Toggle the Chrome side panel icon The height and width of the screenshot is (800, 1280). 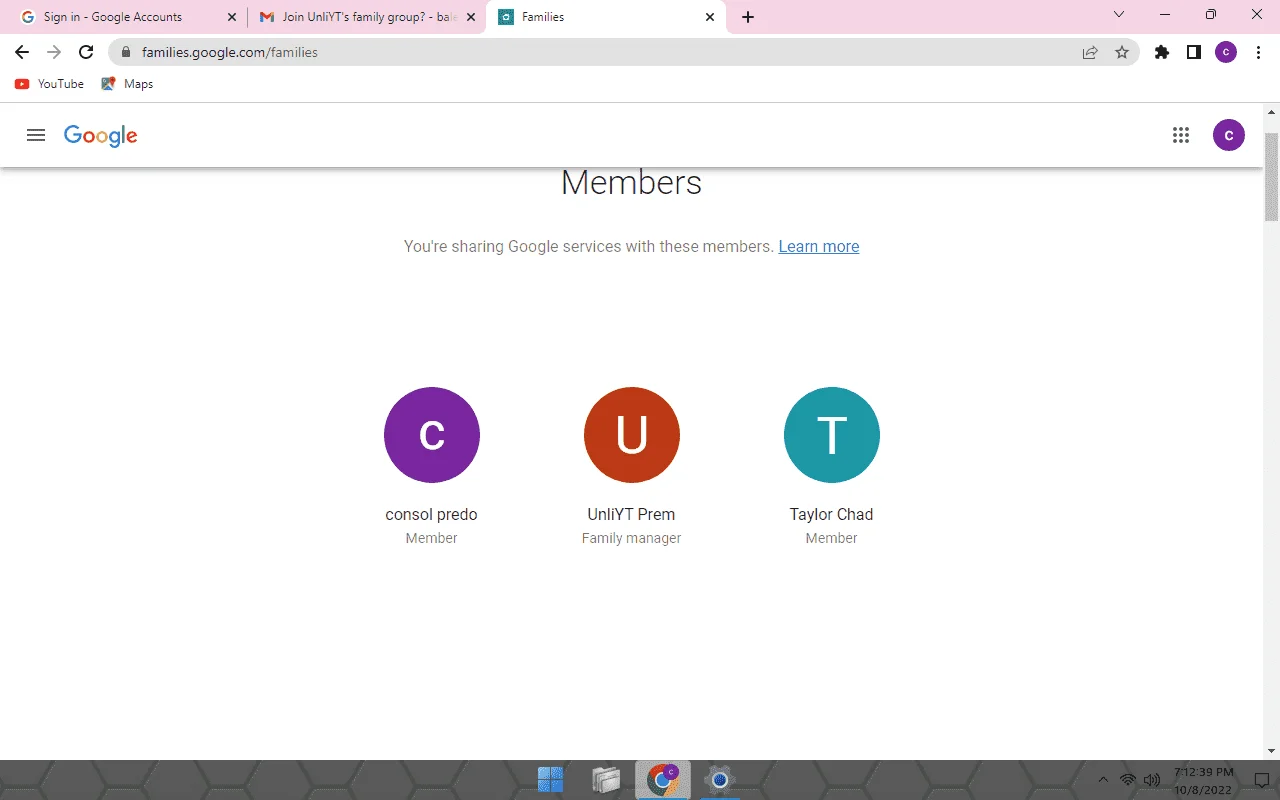point(1194,52)
